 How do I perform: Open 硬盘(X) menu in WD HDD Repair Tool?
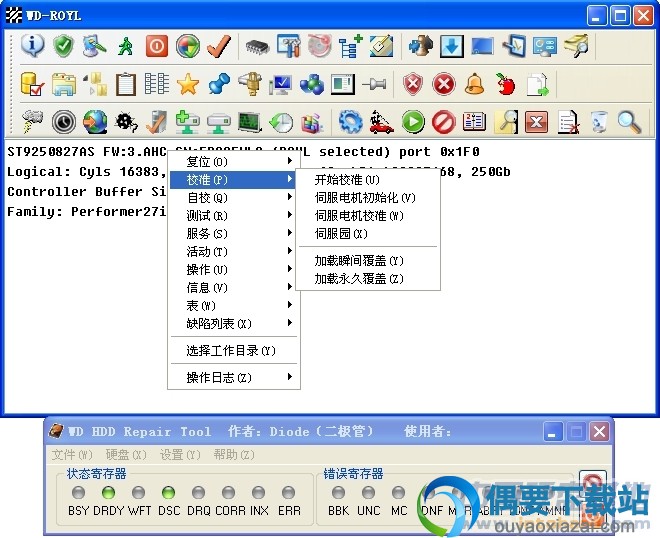pos(126,455)
